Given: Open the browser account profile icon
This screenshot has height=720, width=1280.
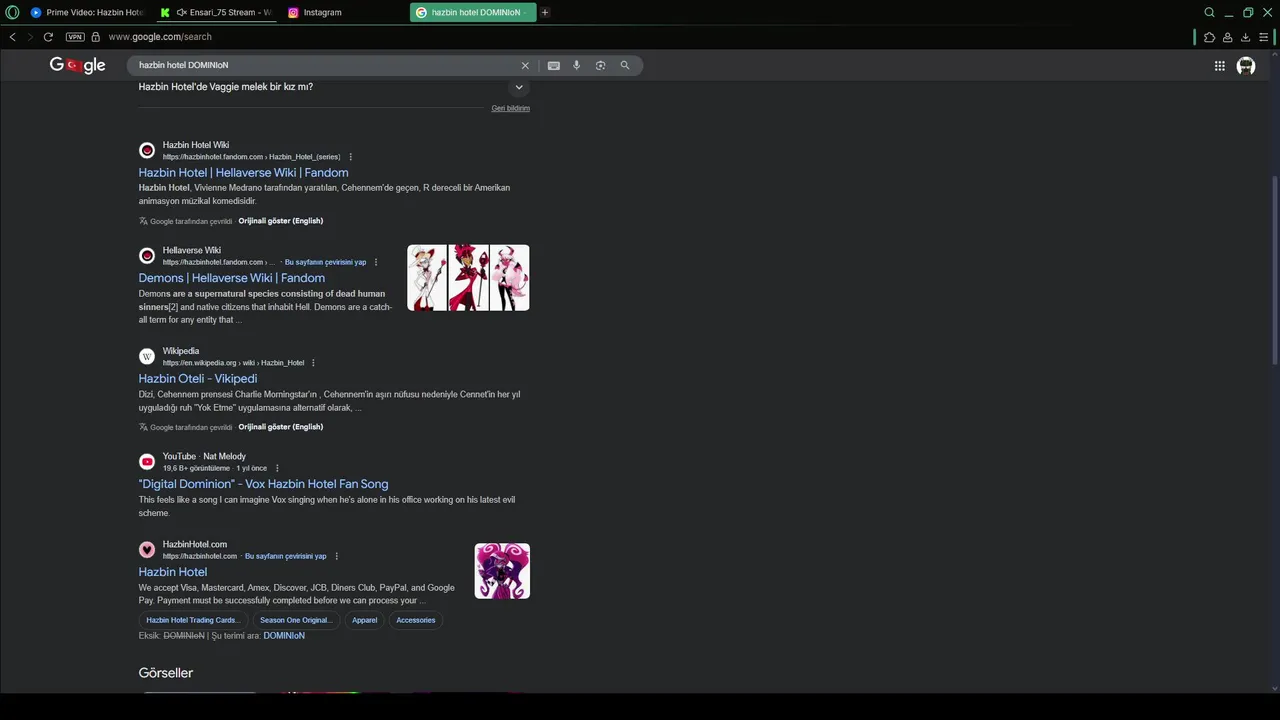Looking at the screenshot, I should pos(1227,37).
